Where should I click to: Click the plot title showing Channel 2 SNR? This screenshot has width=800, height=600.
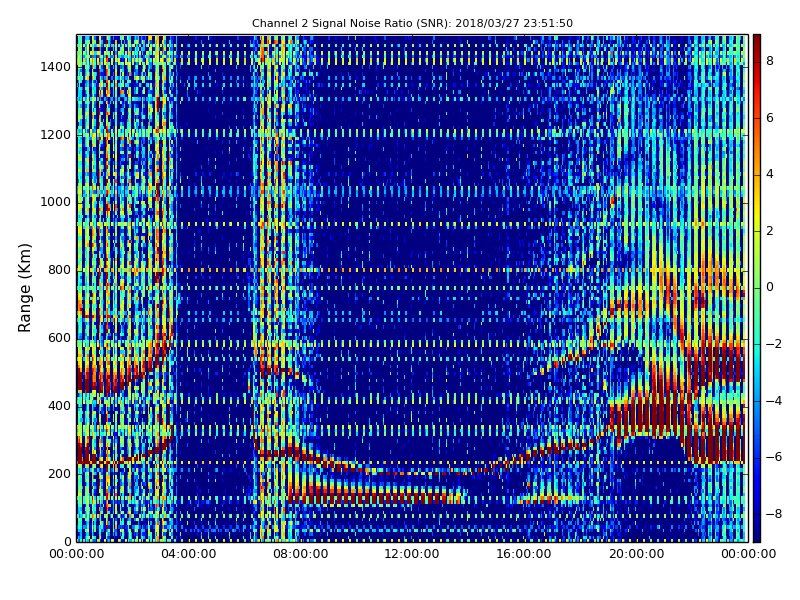click(x=412, y=23)
